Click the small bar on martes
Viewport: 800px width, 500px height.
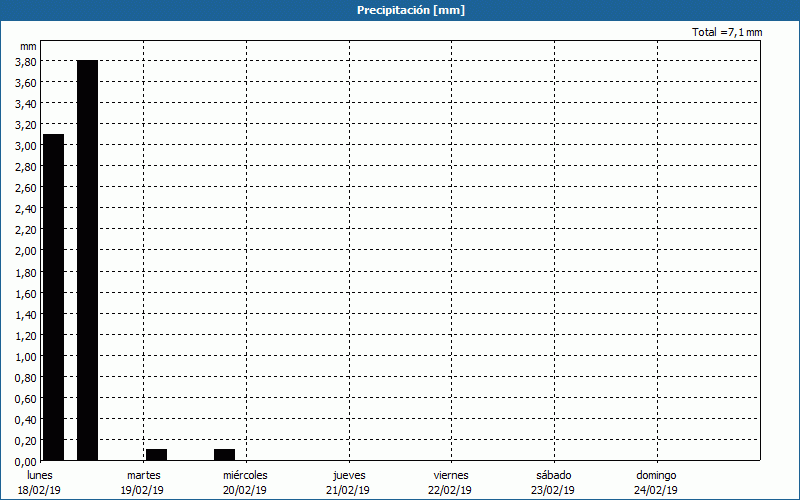point(157,455)
